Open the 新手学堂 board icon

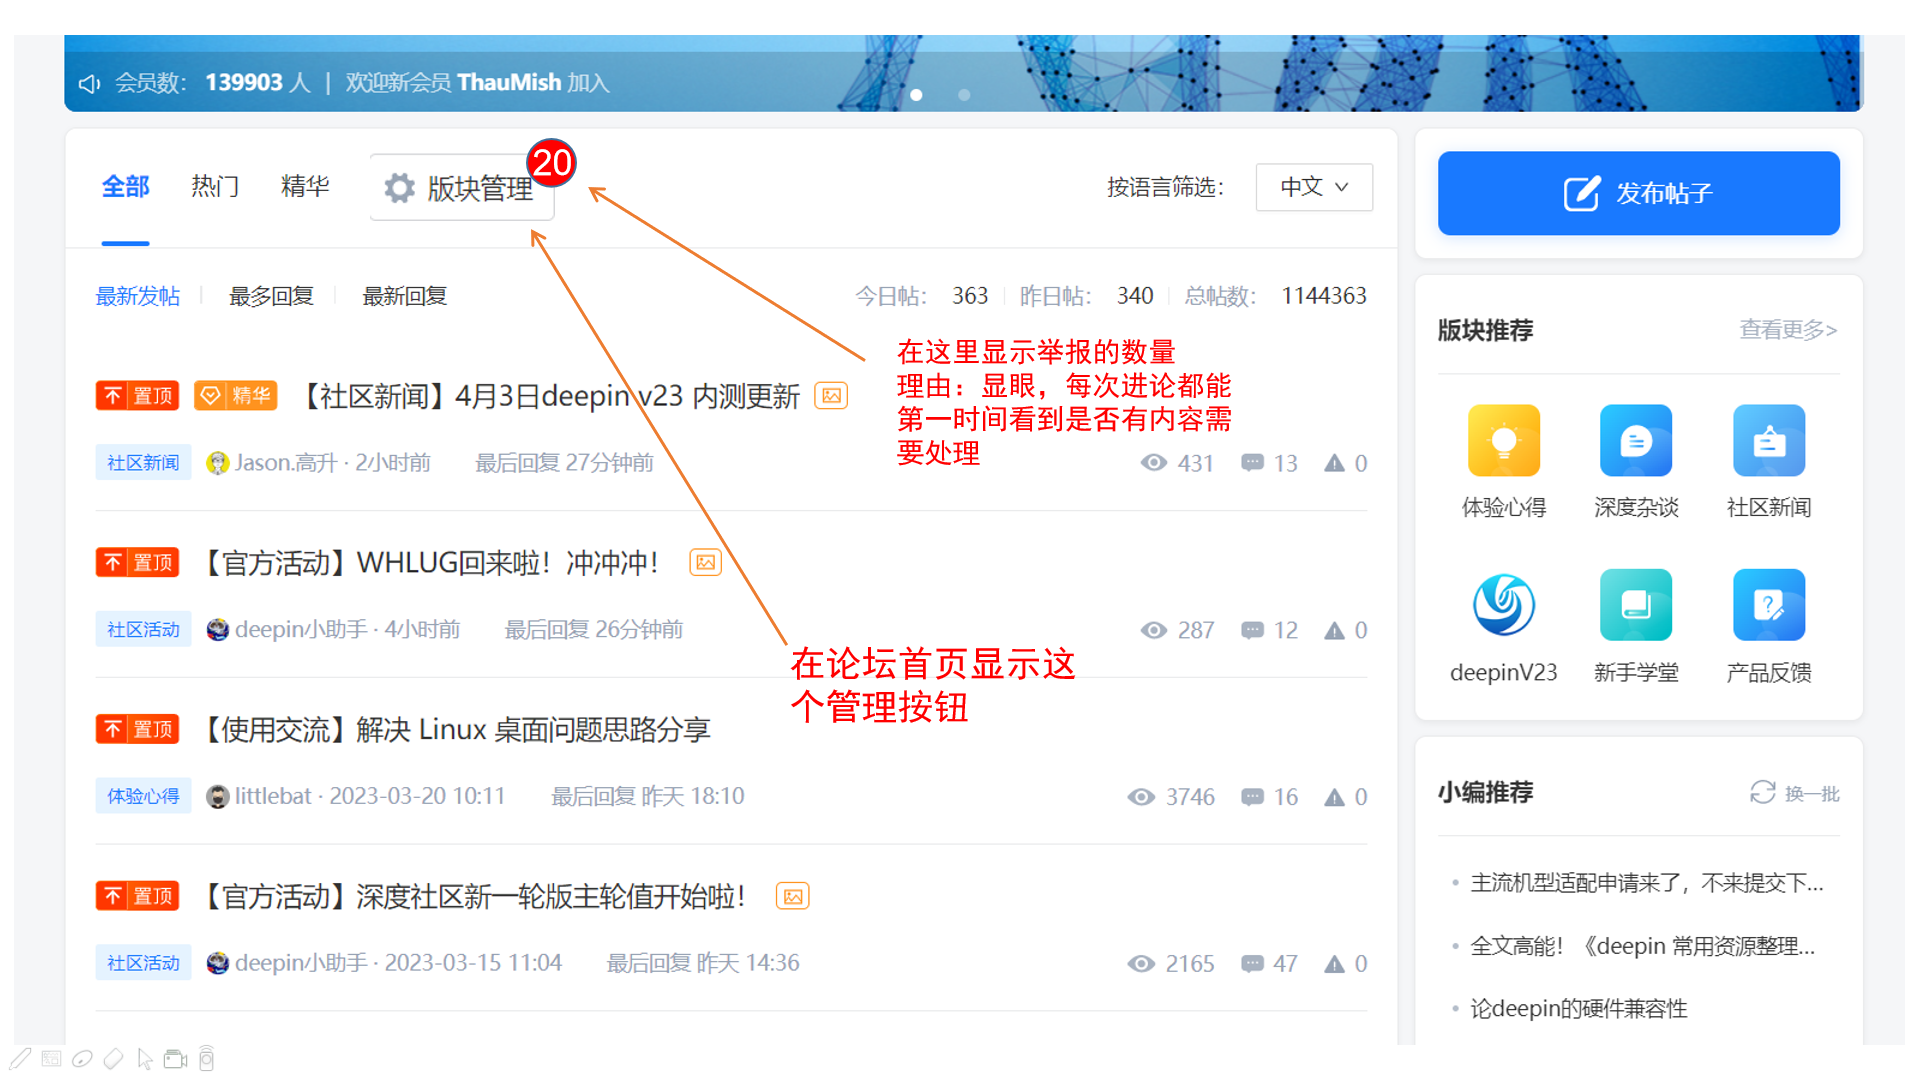click(x=1635, y=605)
